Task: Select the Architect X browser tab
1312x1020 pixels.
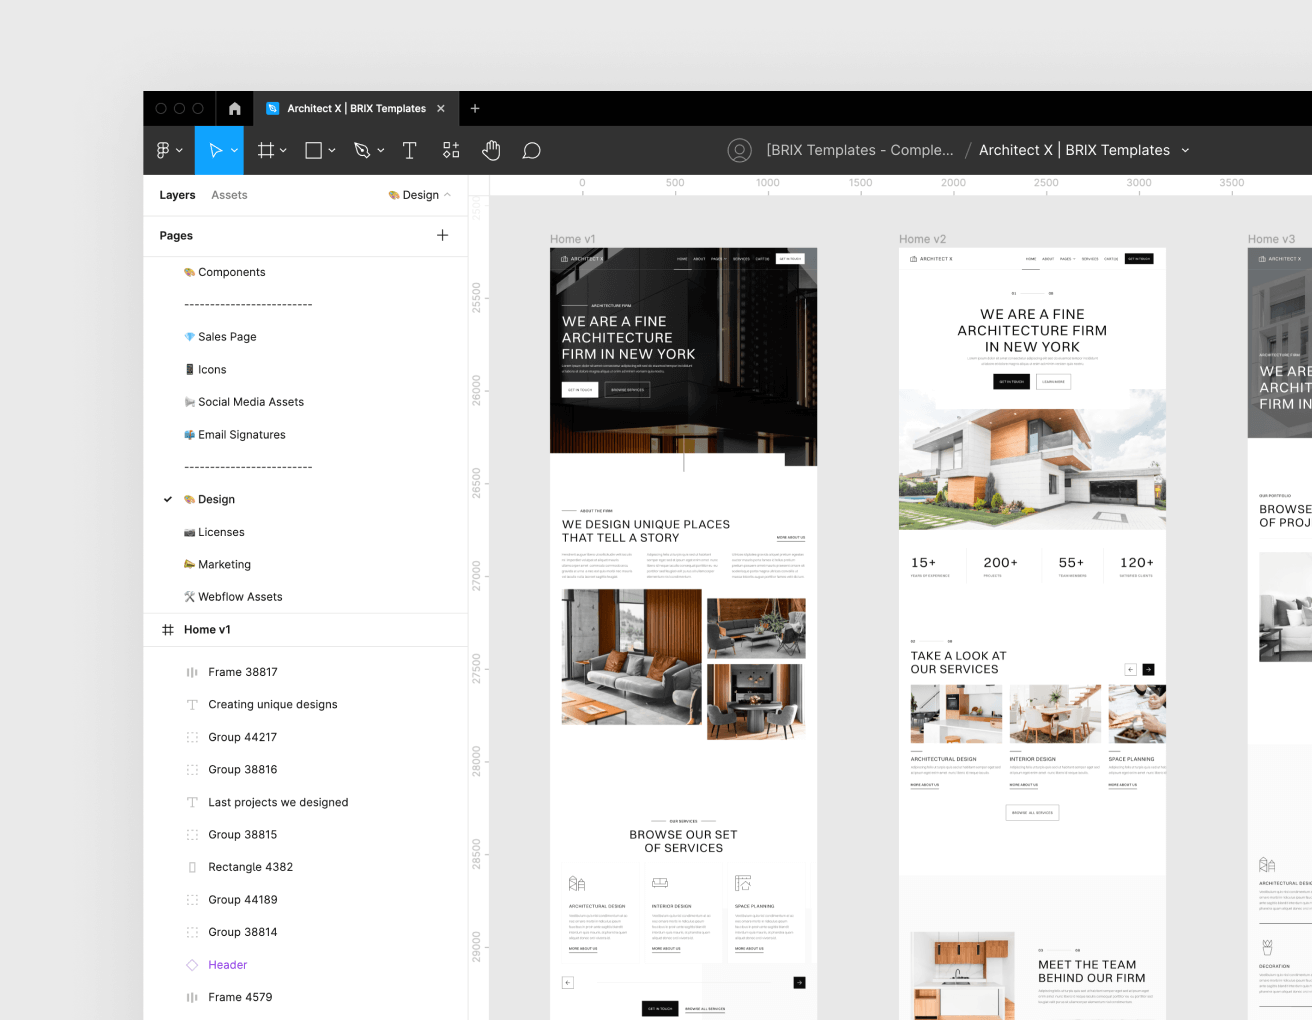Action: [355, 108]
